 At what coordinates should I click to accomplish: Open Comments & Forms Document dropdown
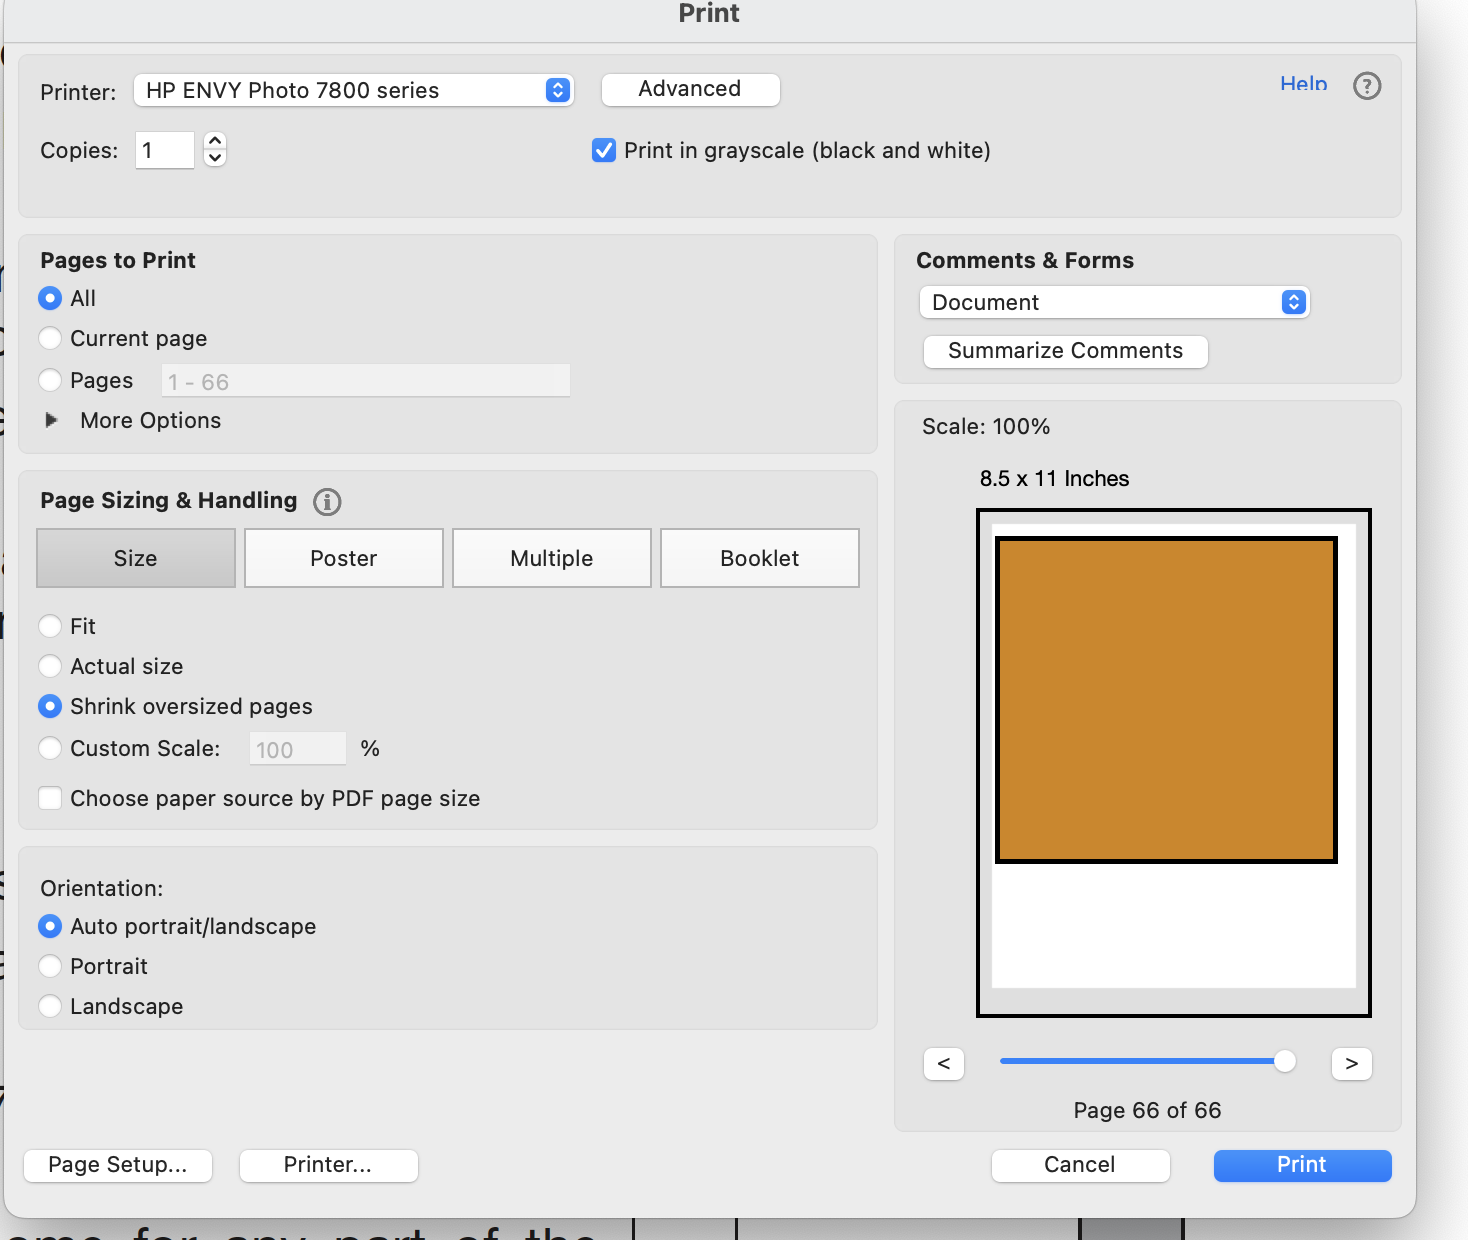(x=1114, y=302)
